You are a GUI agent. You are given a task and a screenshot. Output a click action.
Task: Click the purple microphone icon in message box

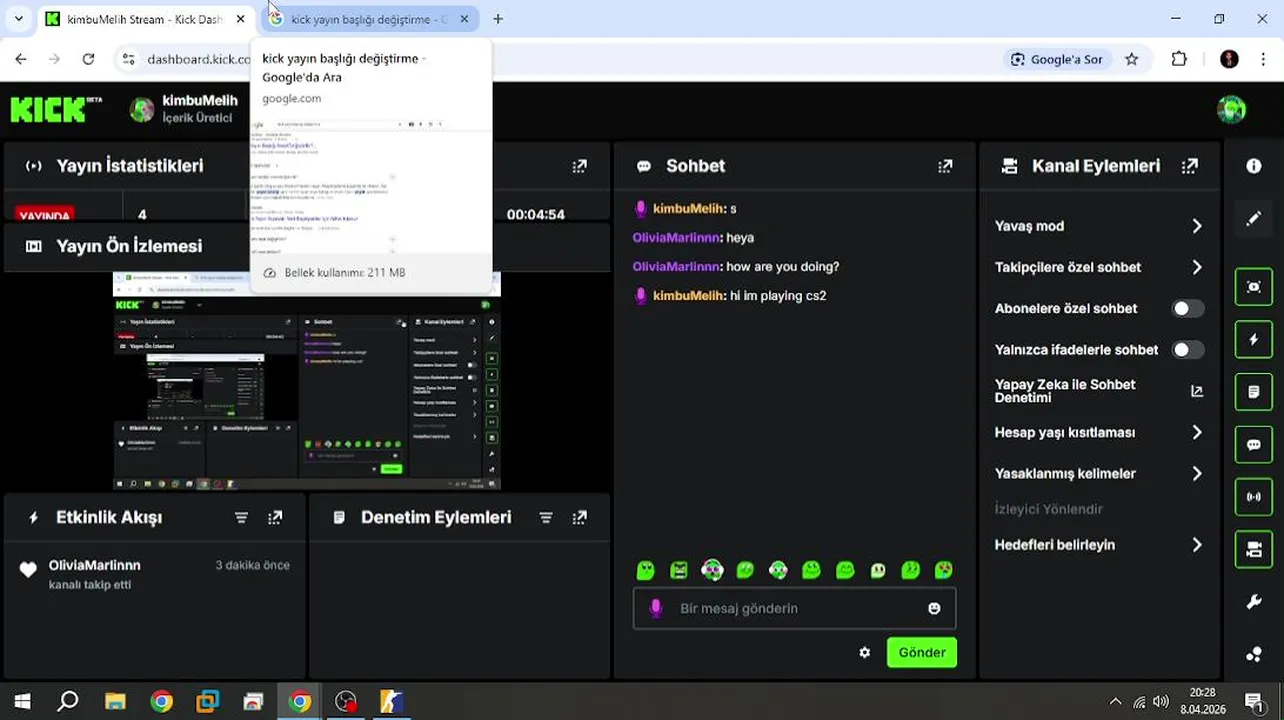click(656, 608)
